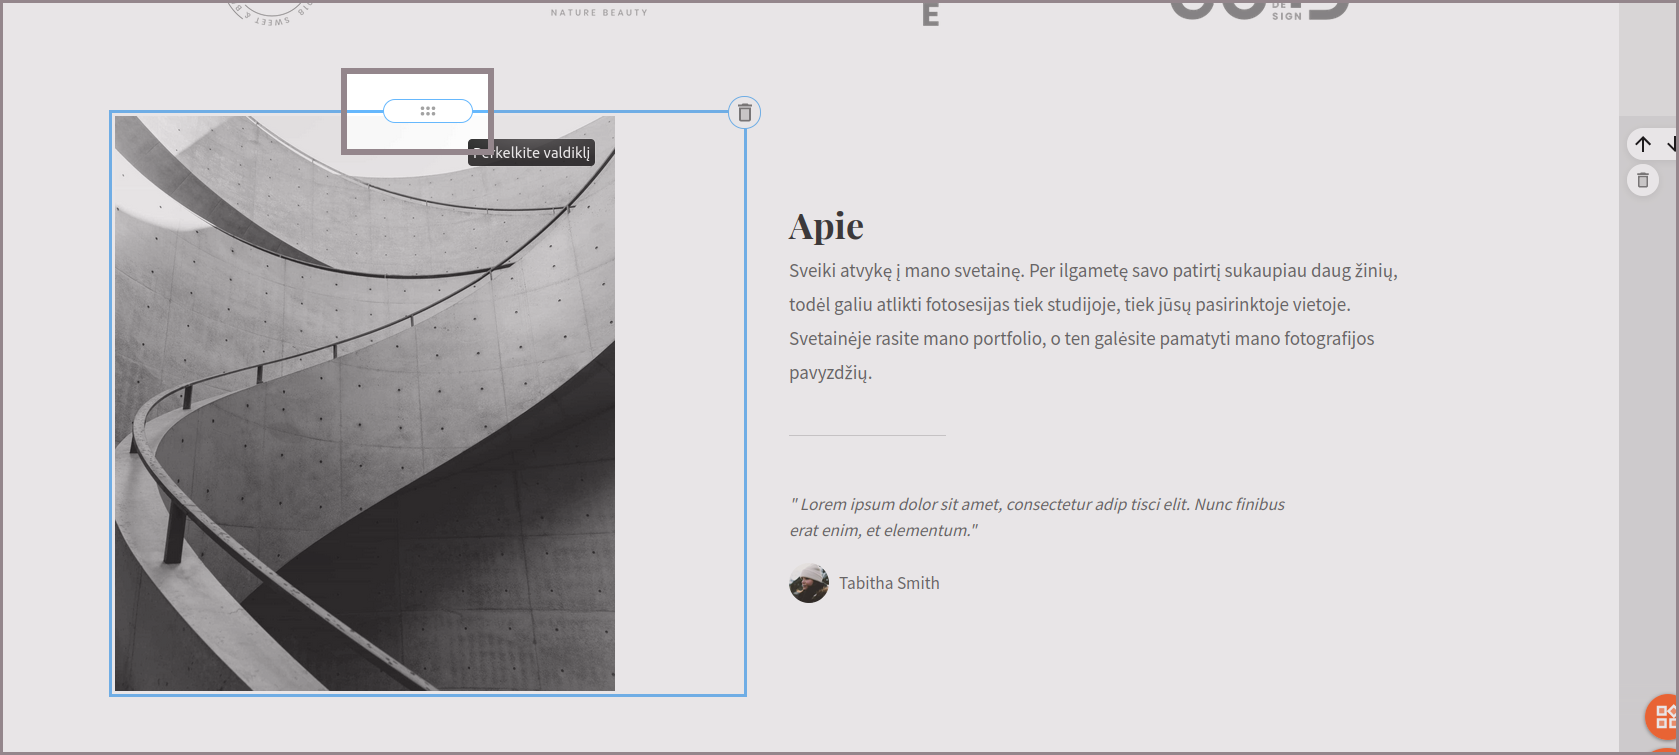This screenshot has height=755, width=1679.
Task: Click the "Design" logo at top right
Action: 1259,10
